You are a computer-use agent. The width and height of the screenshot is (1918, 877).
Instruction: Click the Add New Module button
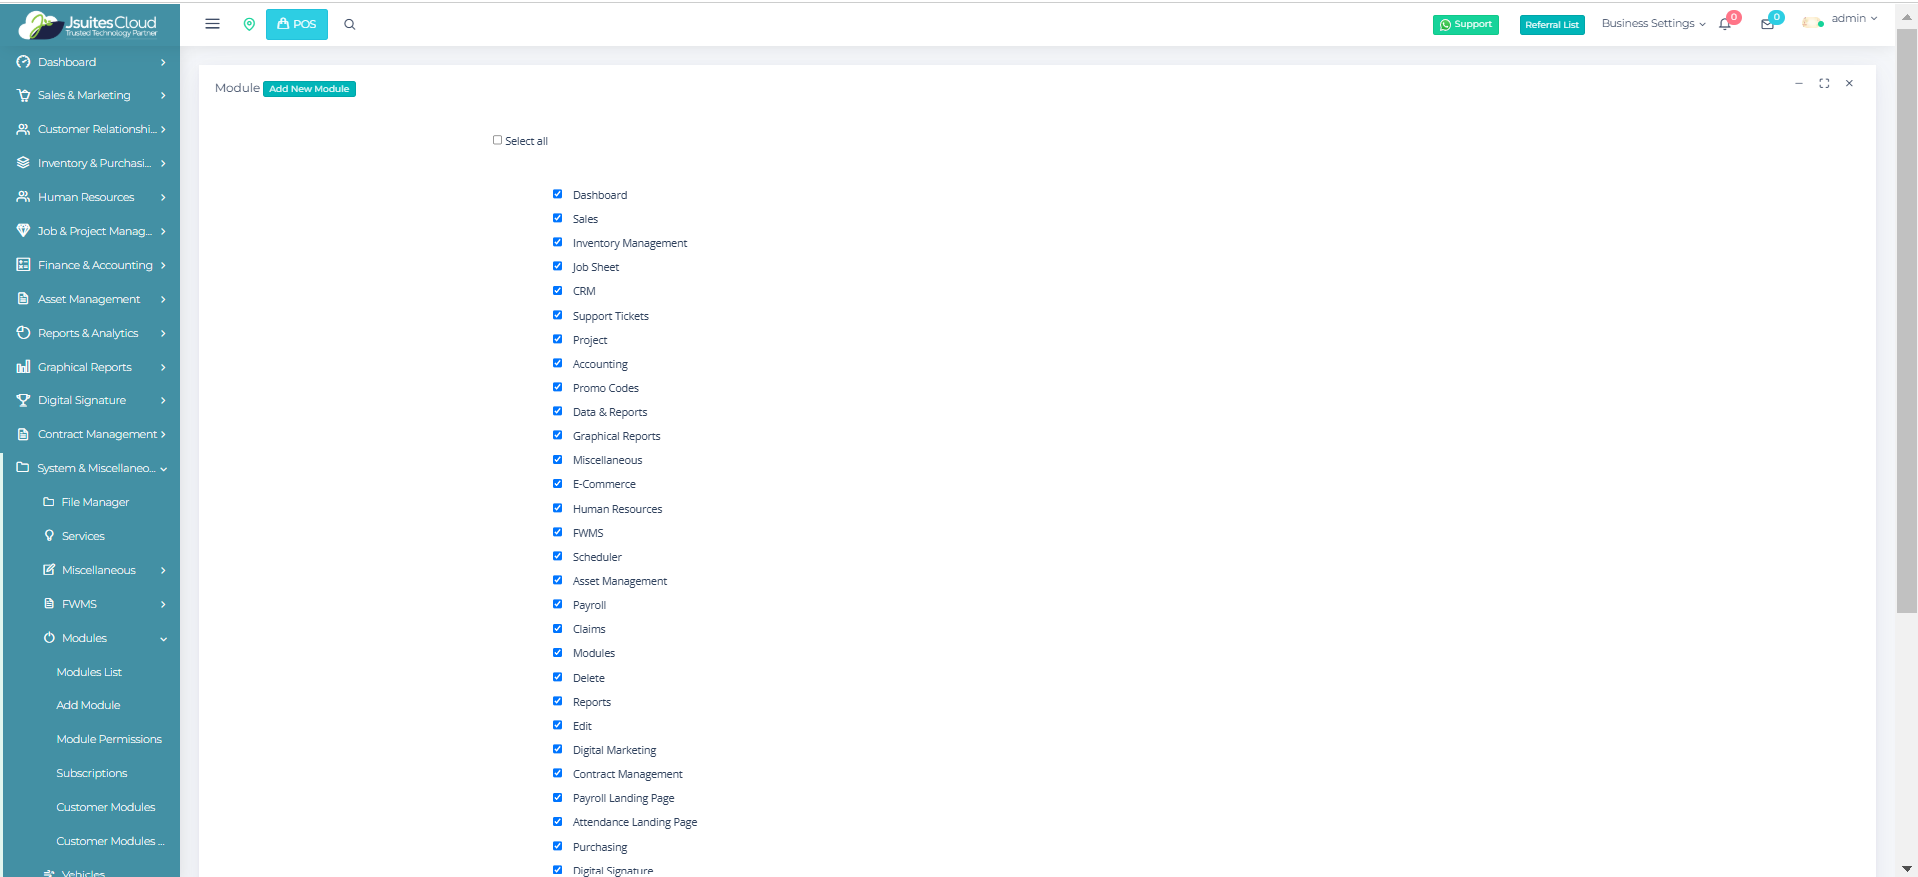click(309, 89)
